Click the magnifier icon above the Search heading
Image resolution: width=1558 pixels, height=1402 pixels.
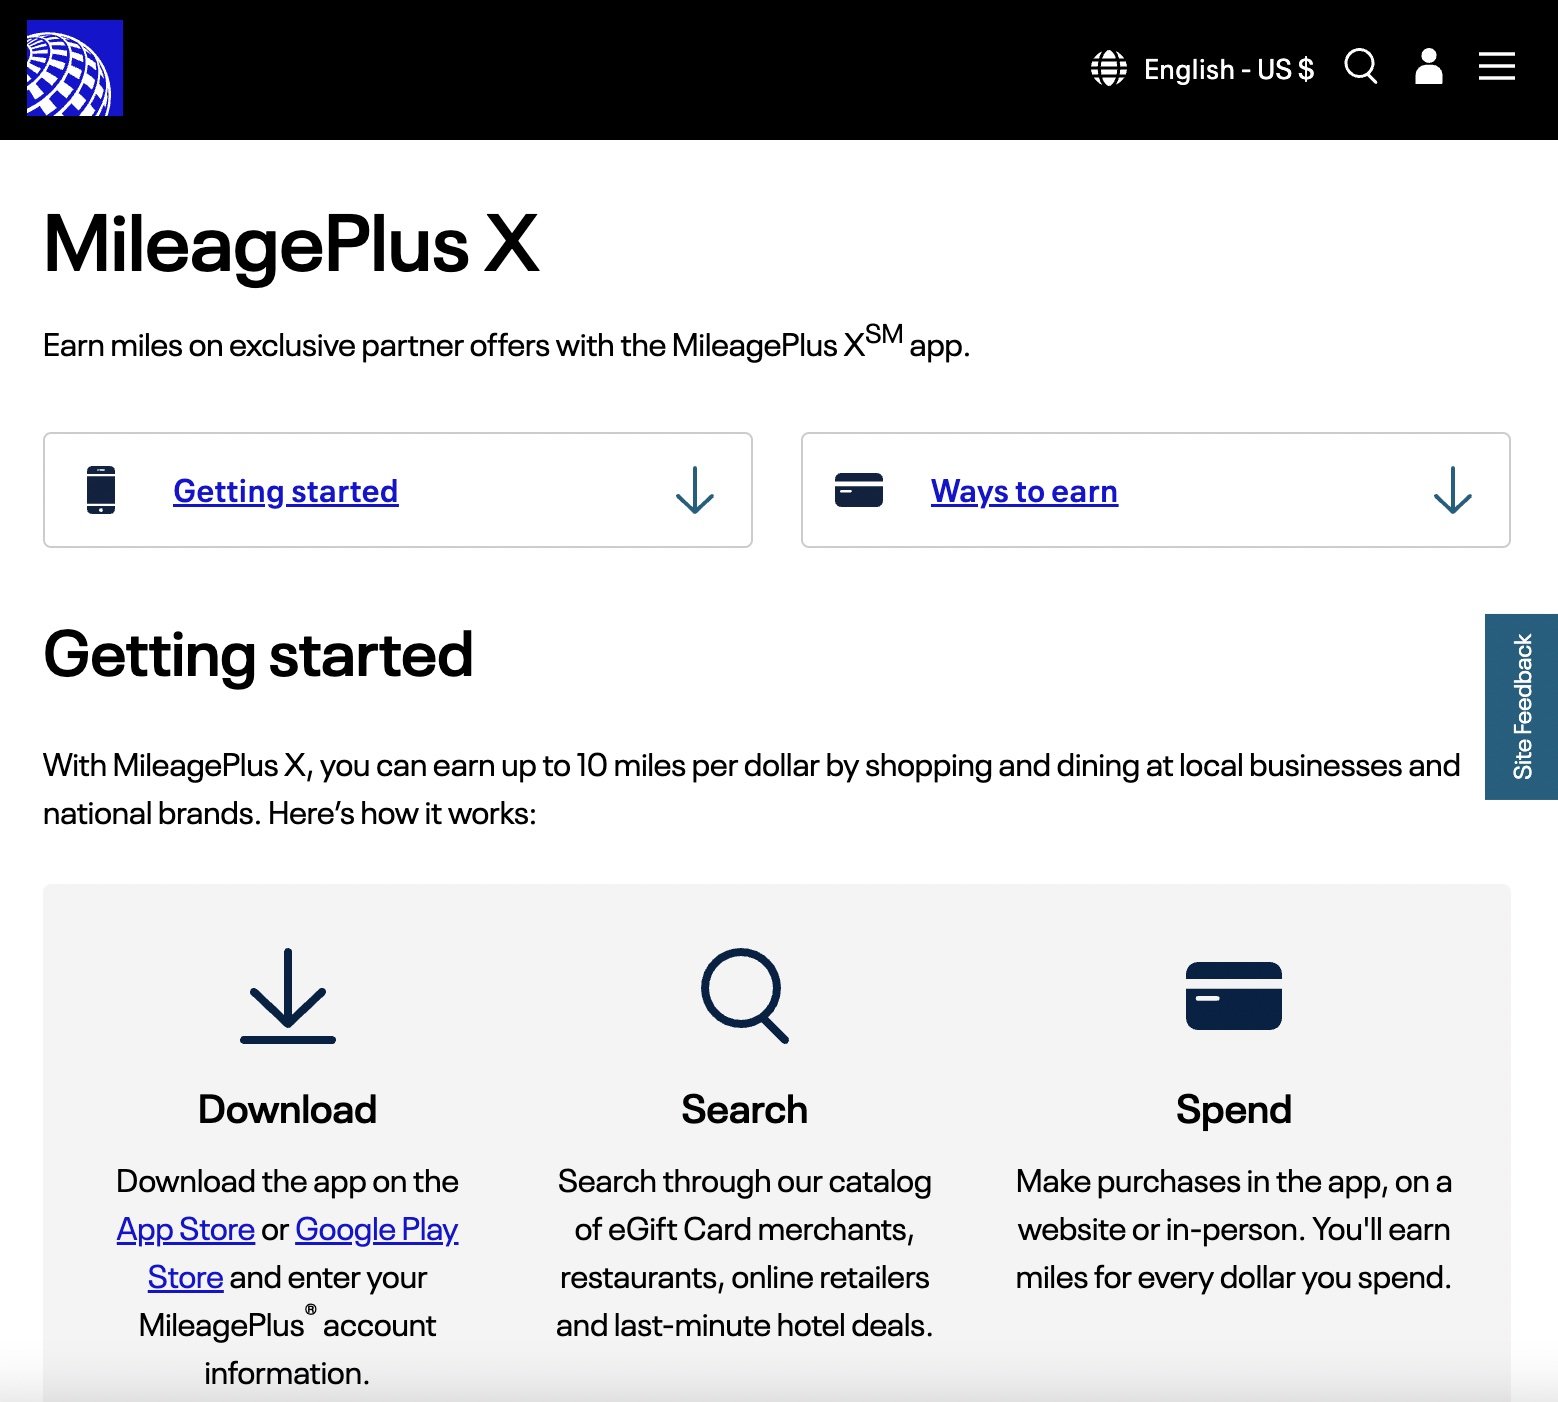coord(745,996)
